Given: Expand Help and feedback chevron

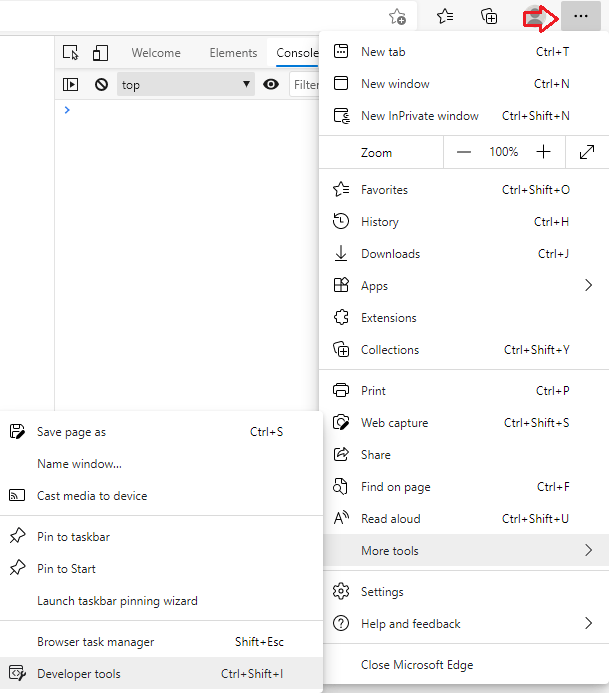Looking at the screenshot, I should pyautogui.click(x=588, y=623).
